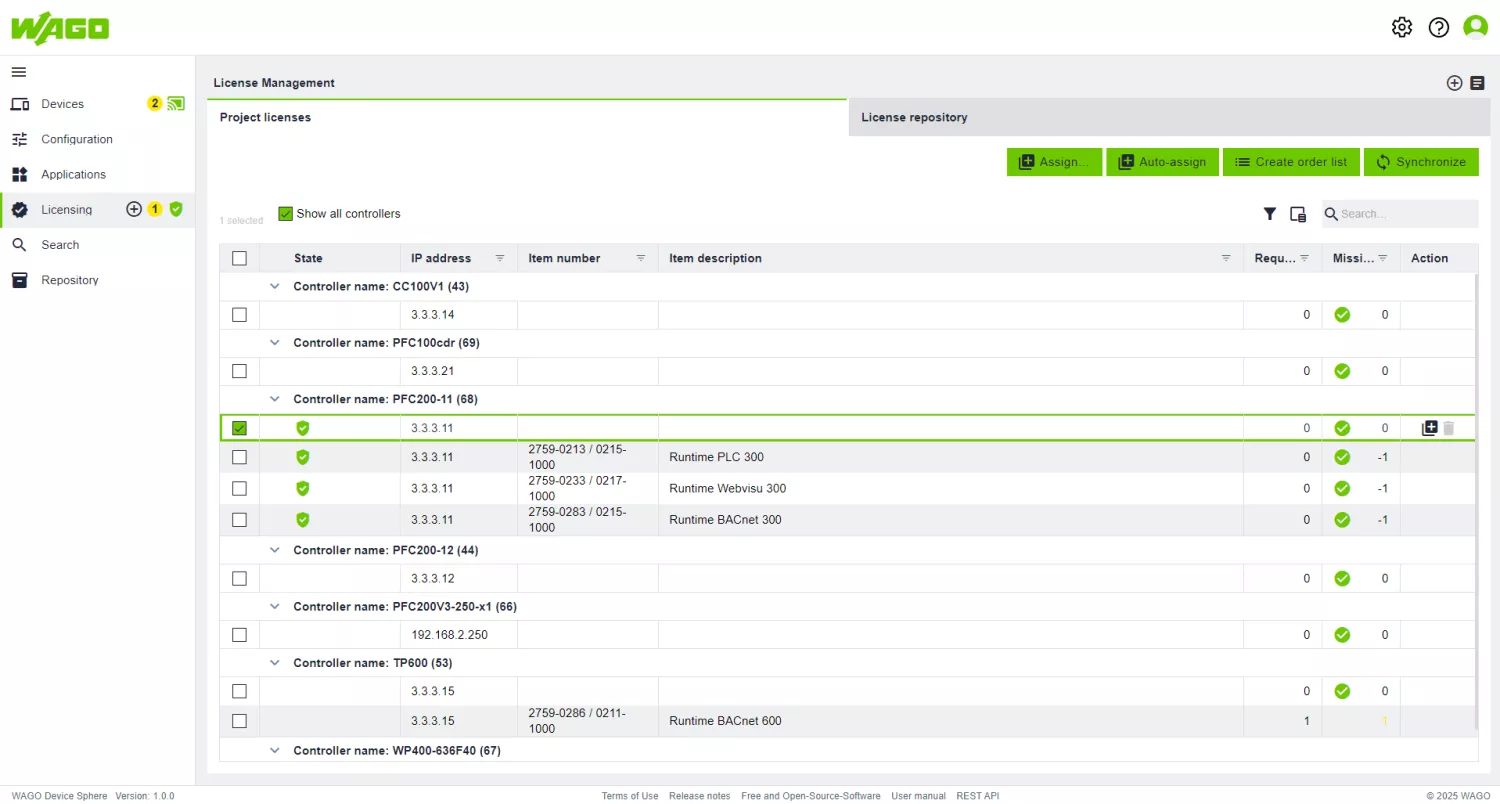Collapse the CC100V1 (43) controller group
Viewport: 1500px width, 804px height.
coord(275,286)
